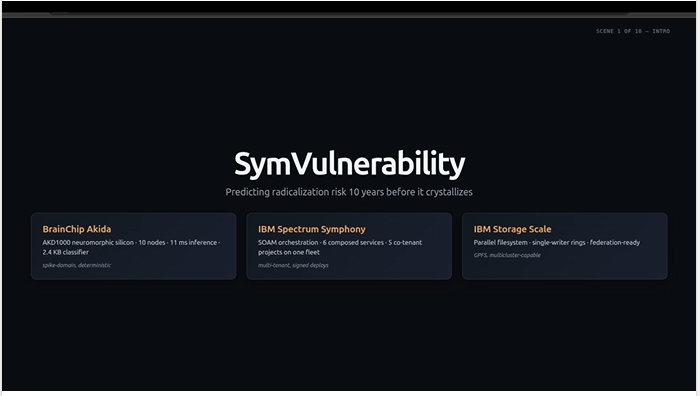Click the 'projects on one fleet' text line

click(x=289, y=252)
